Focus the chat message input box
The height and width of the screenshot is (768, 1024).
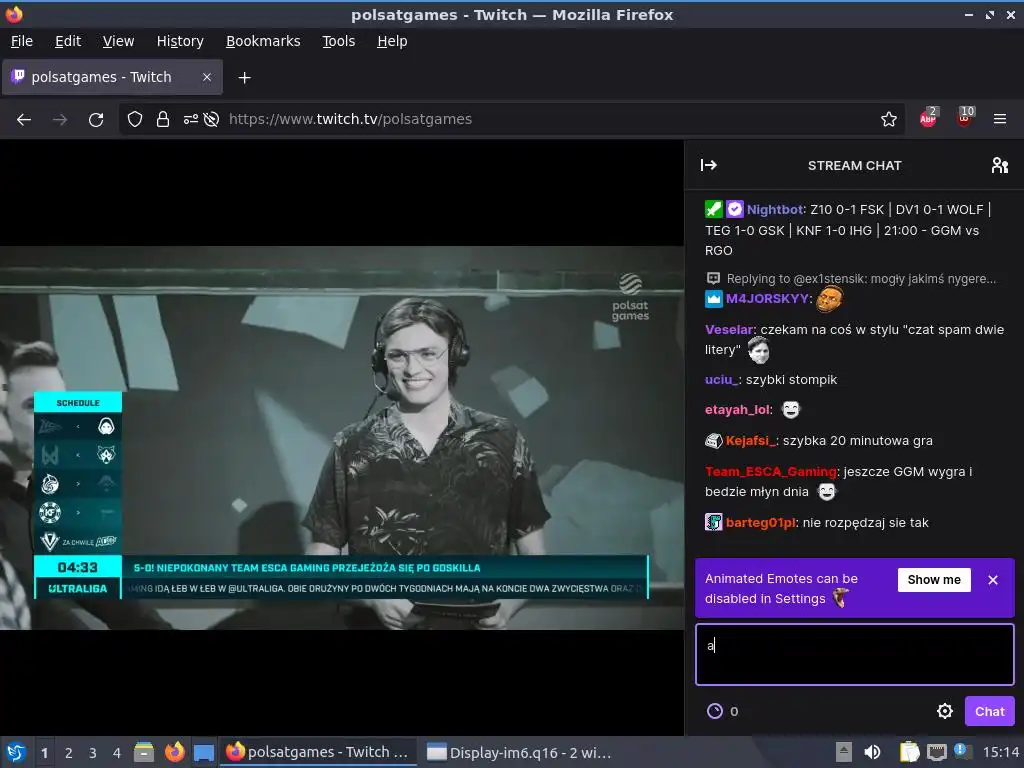(x=854, y=654)
